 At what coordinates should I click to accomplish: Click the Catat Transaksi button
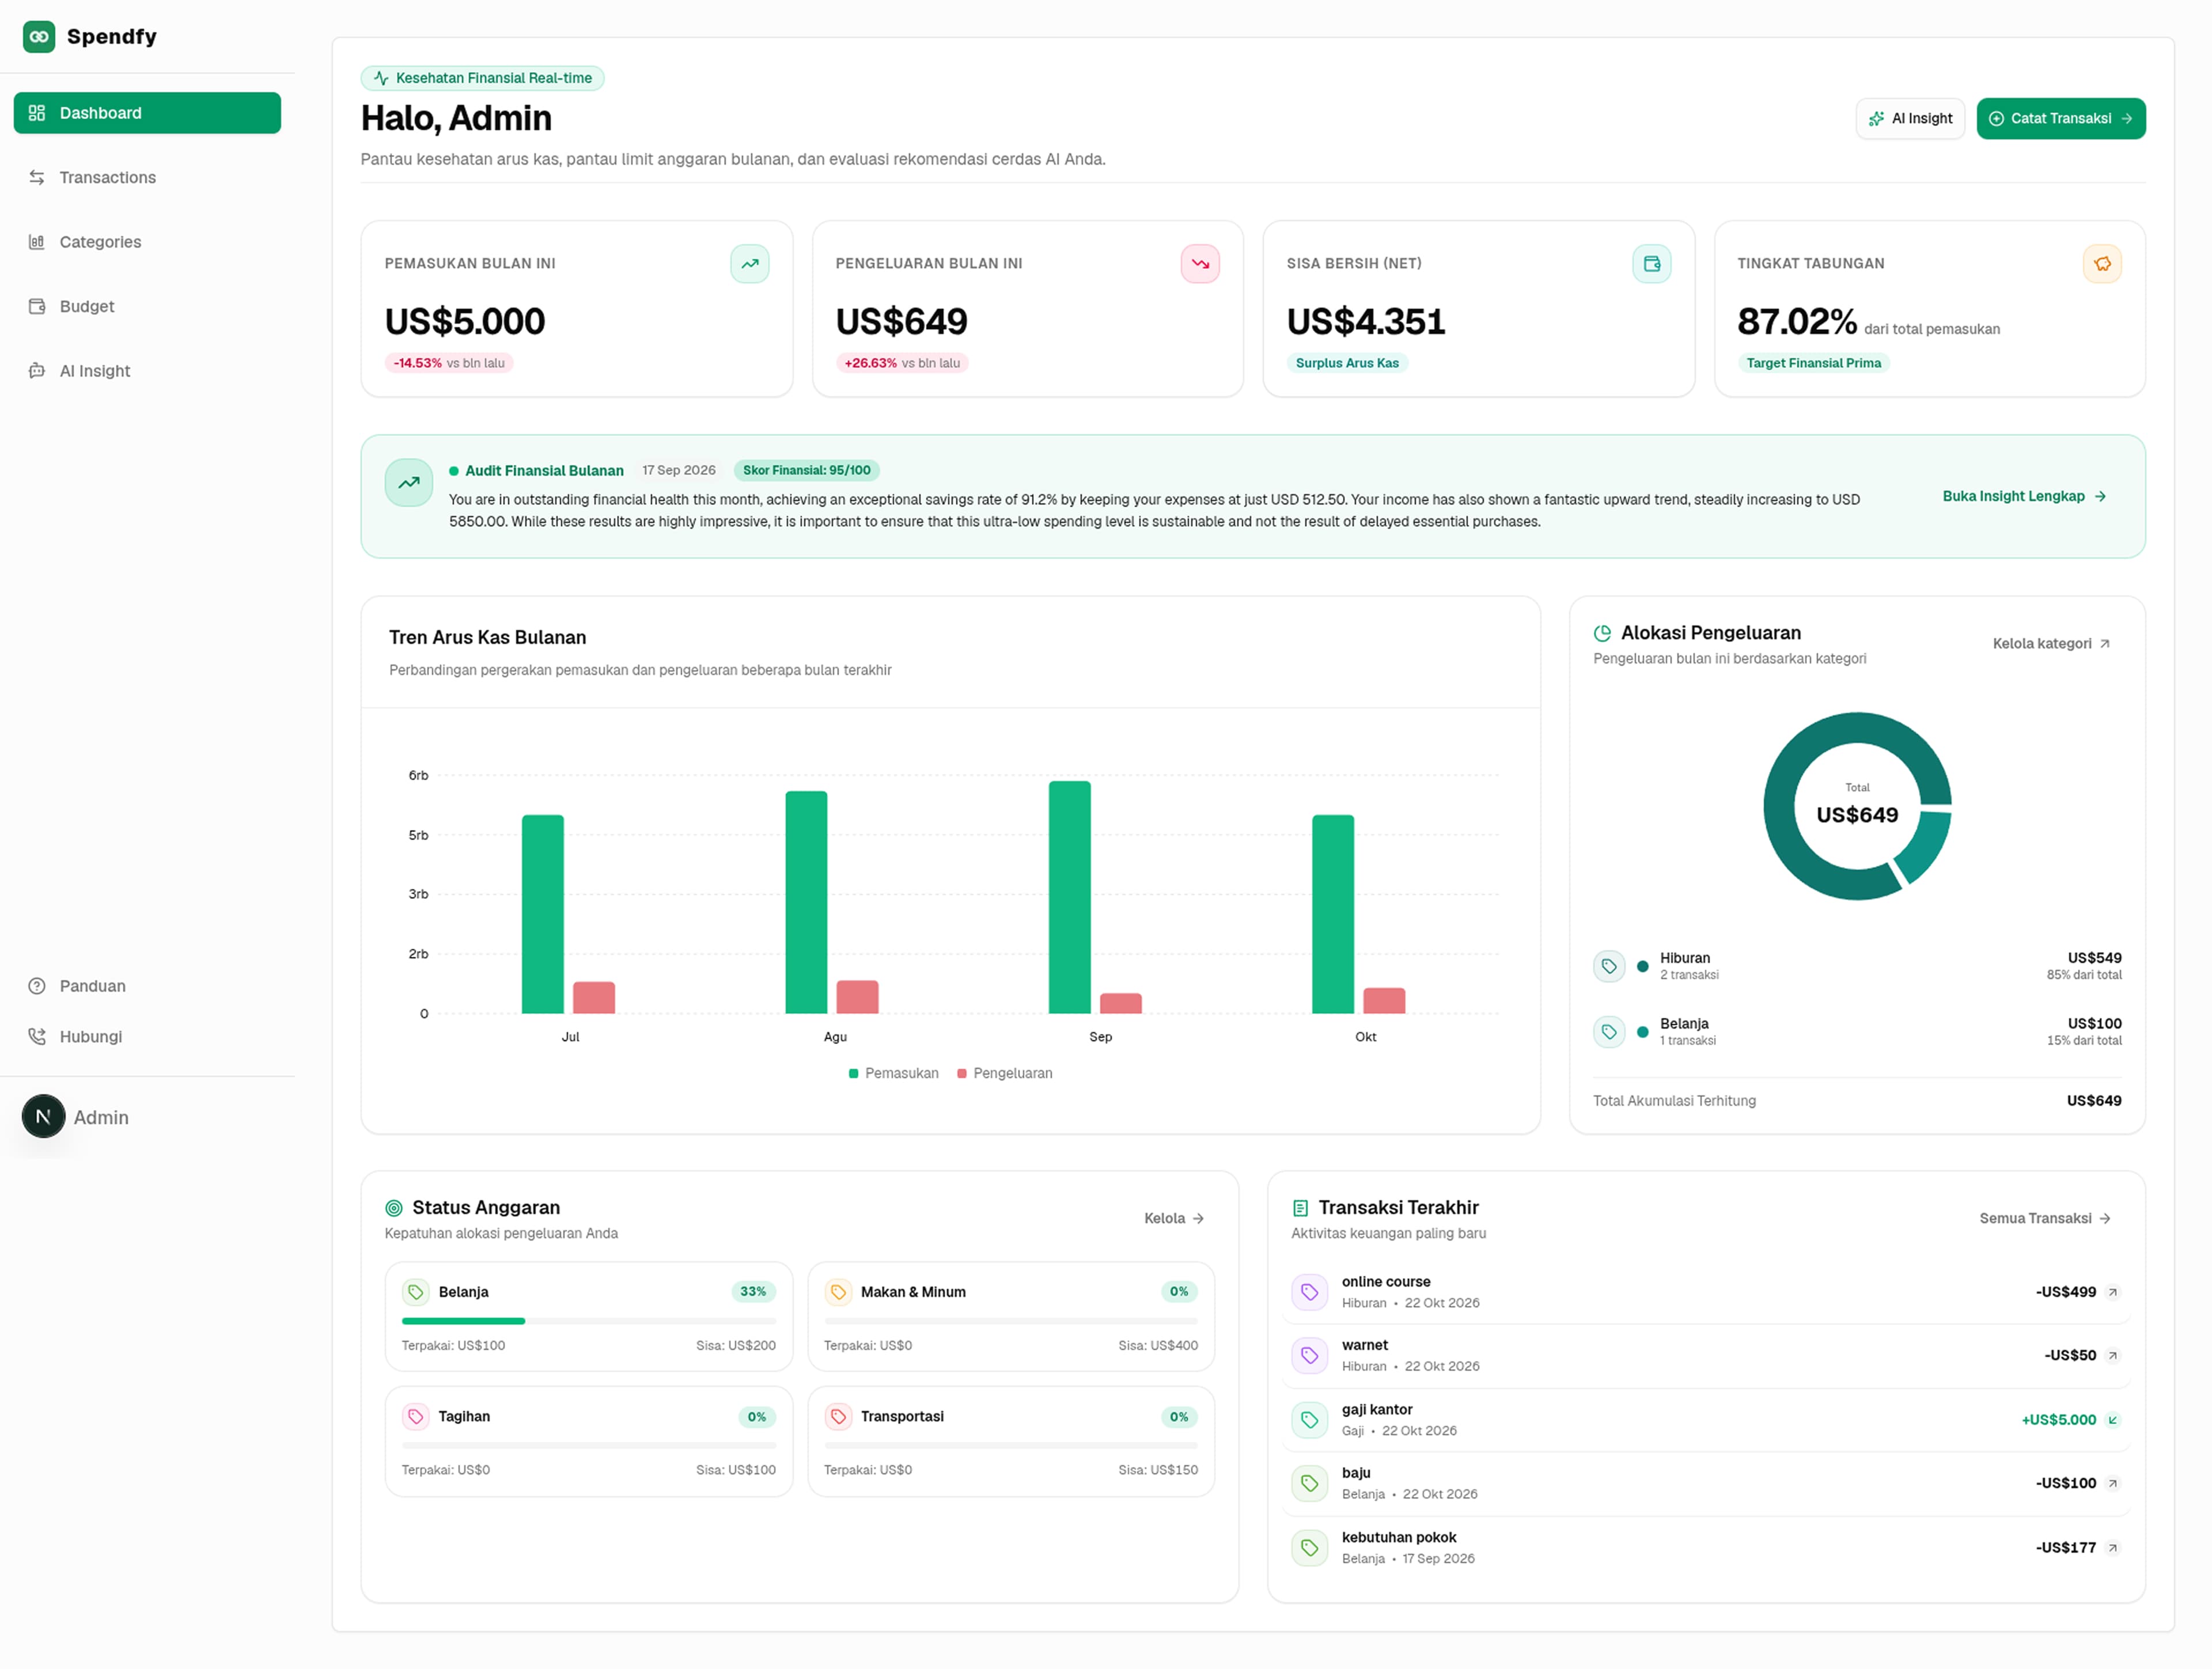(x=2060, y=118)
